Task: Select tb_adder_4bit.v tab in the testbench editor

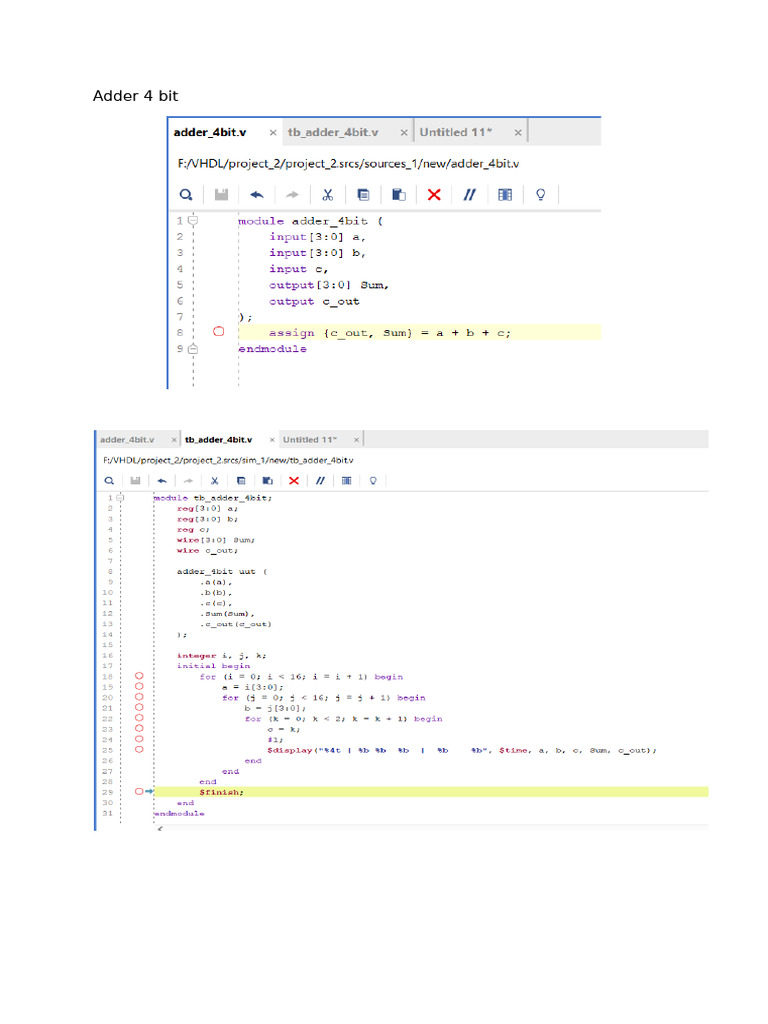Action: tap(218, 440)
